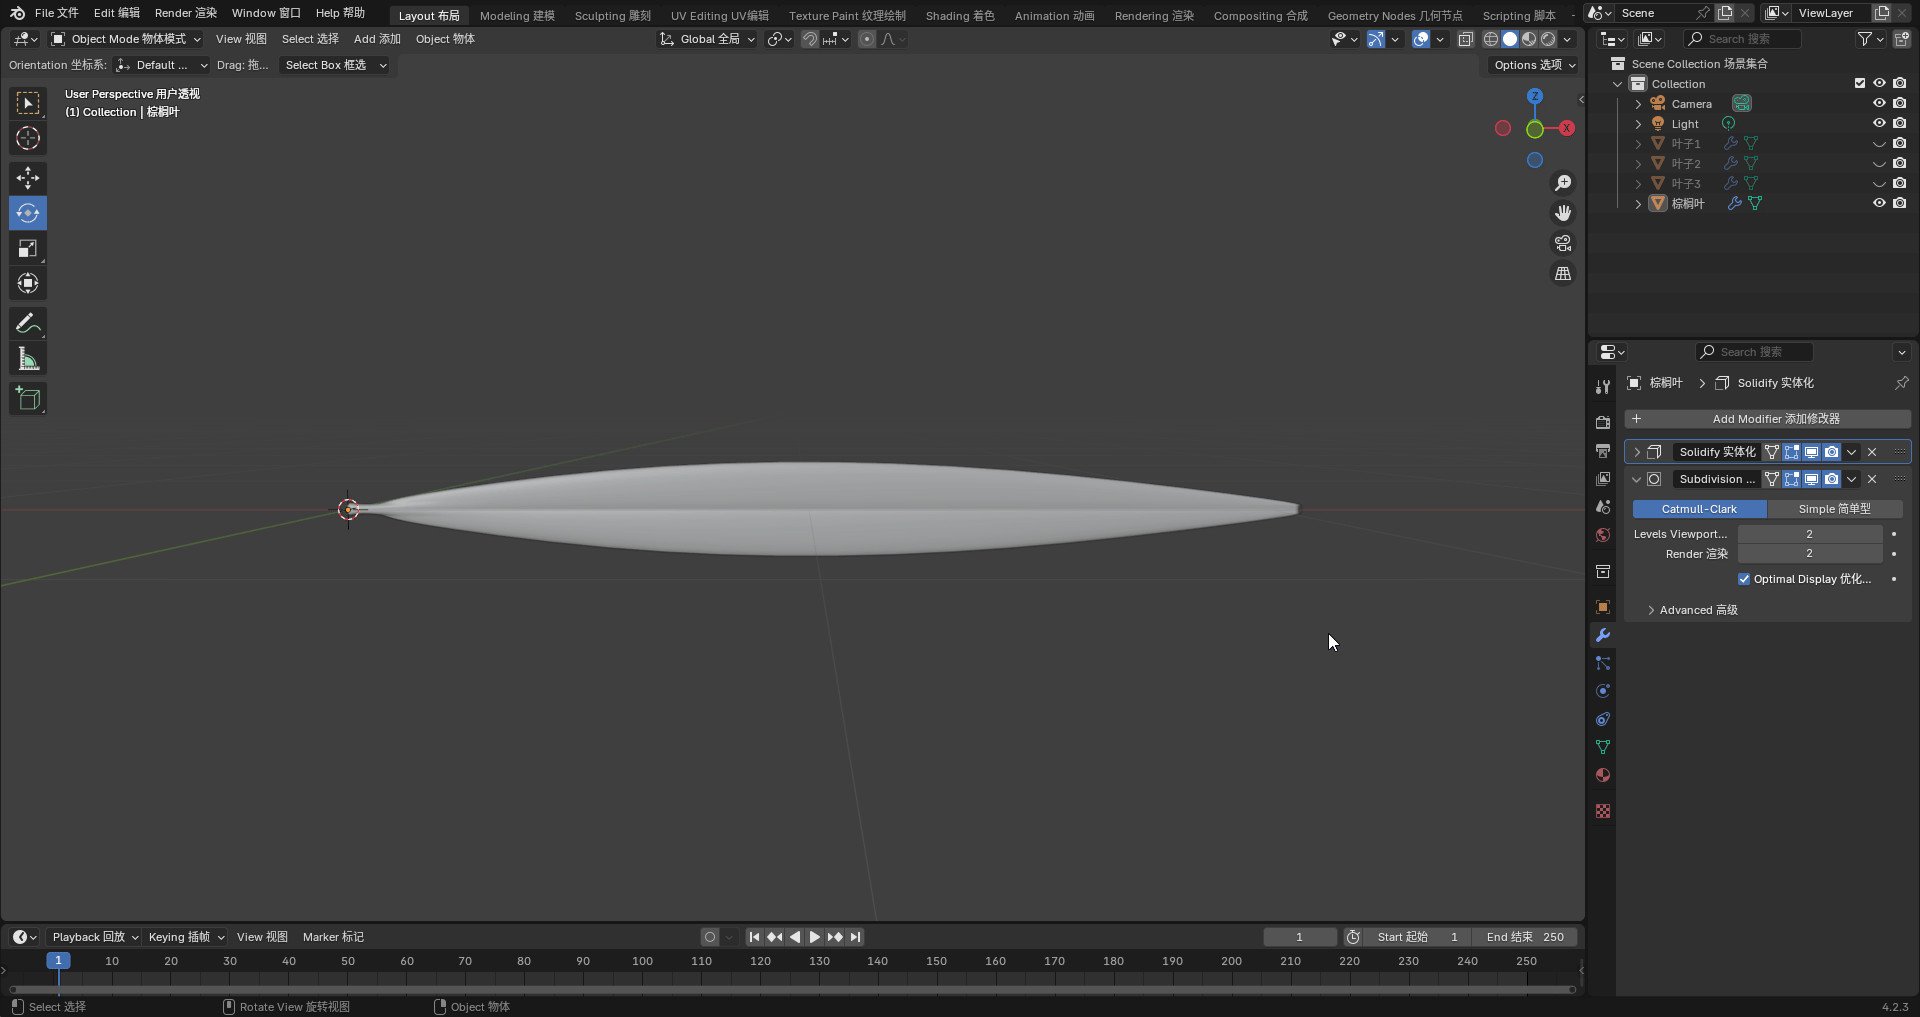Jump to the timeline end frame

click(855, 937)
